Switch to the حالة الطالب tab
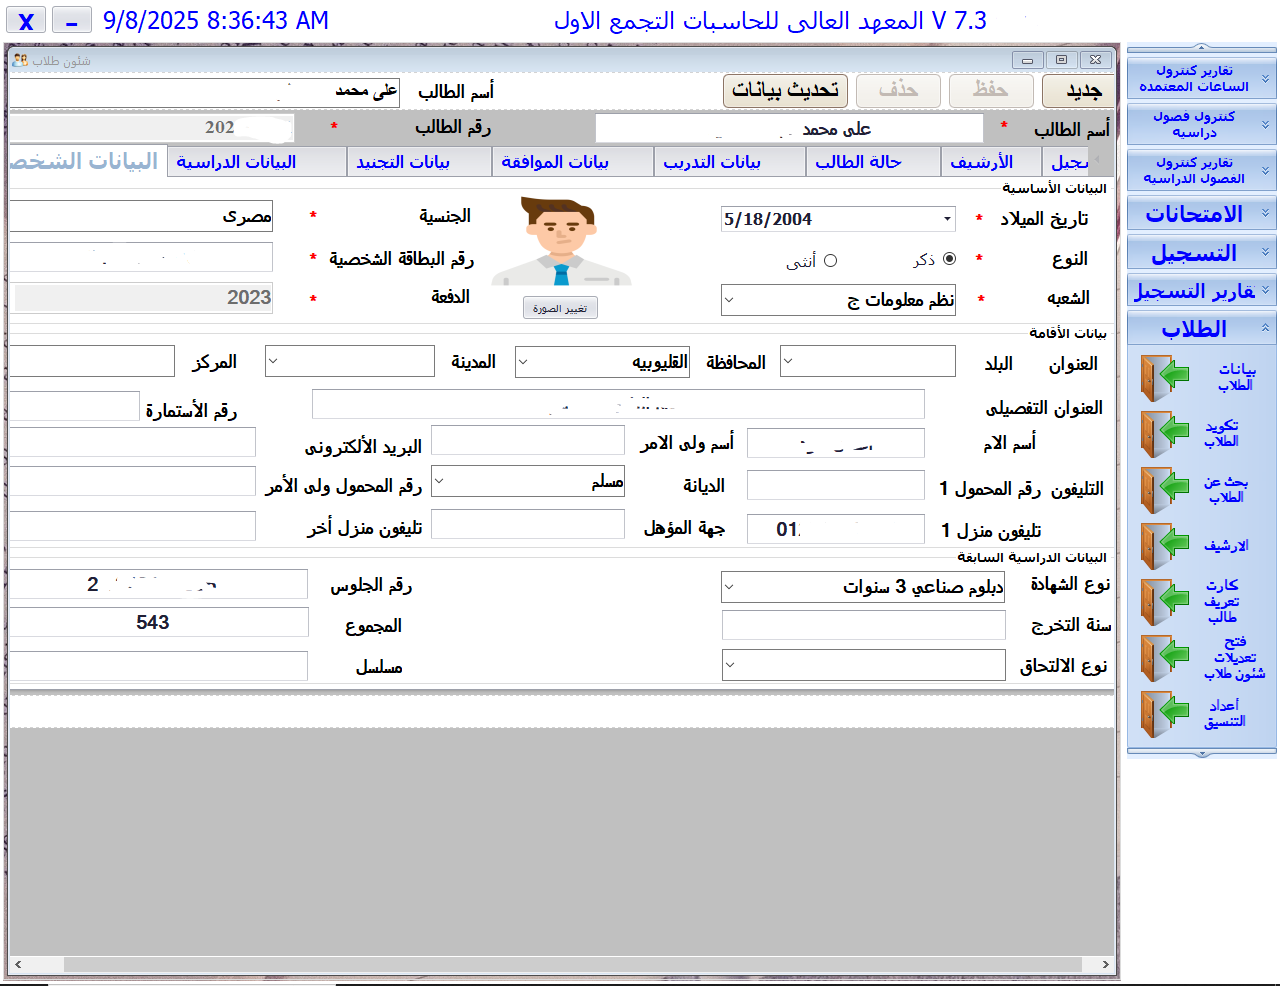Viewport: 1280px width, 986px height. (858, 162)
